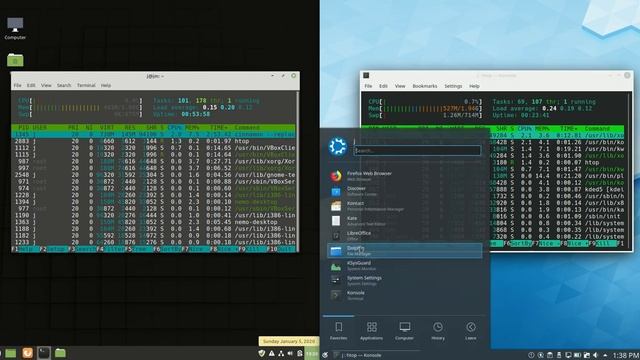The image size is (640, 360).
Task: Expand KDE system tray hidden icons arrow
Action: point(605,356)
